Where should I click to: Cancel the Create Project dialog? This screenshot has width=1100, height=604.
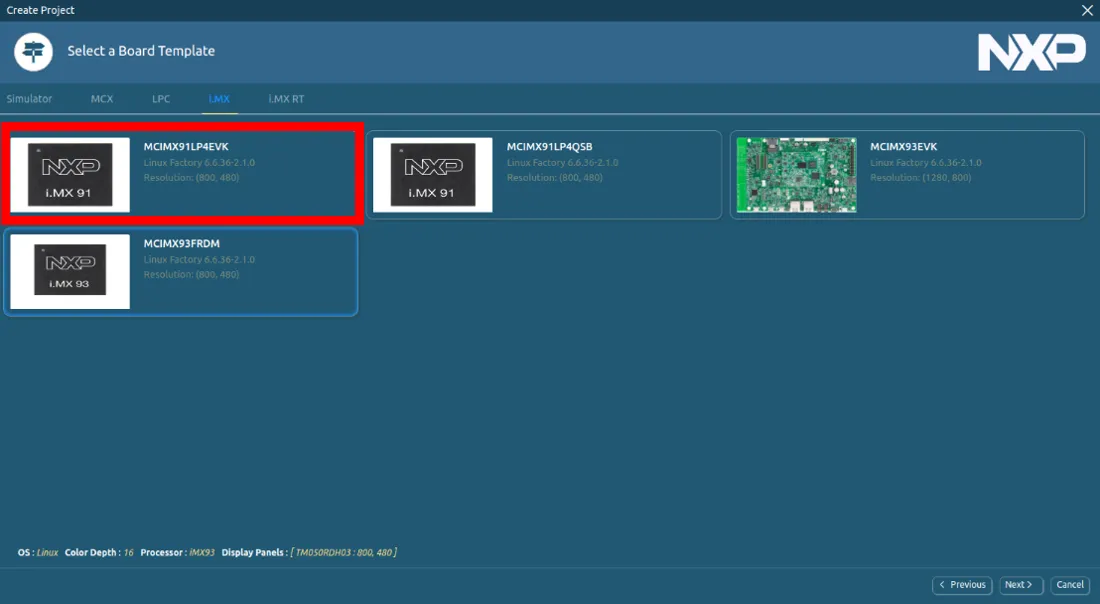(1070, 585)
